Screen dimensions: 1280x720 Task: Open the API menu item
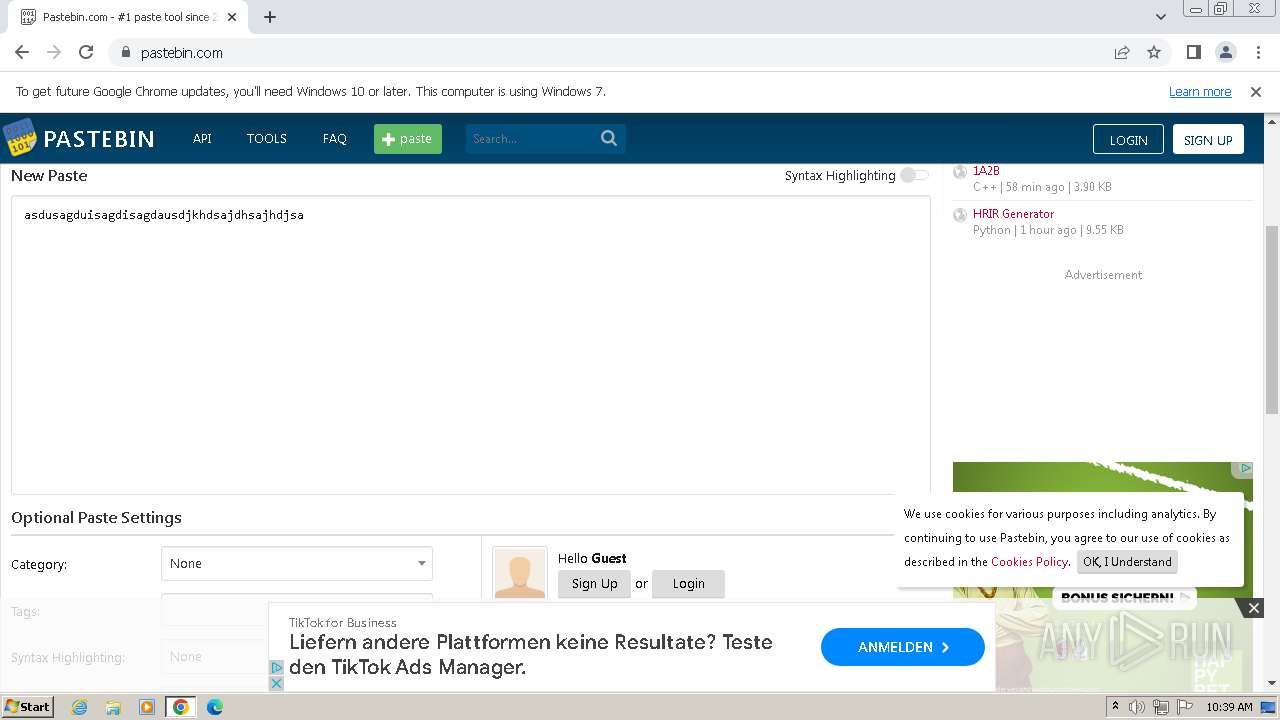[x=202, y=139]
